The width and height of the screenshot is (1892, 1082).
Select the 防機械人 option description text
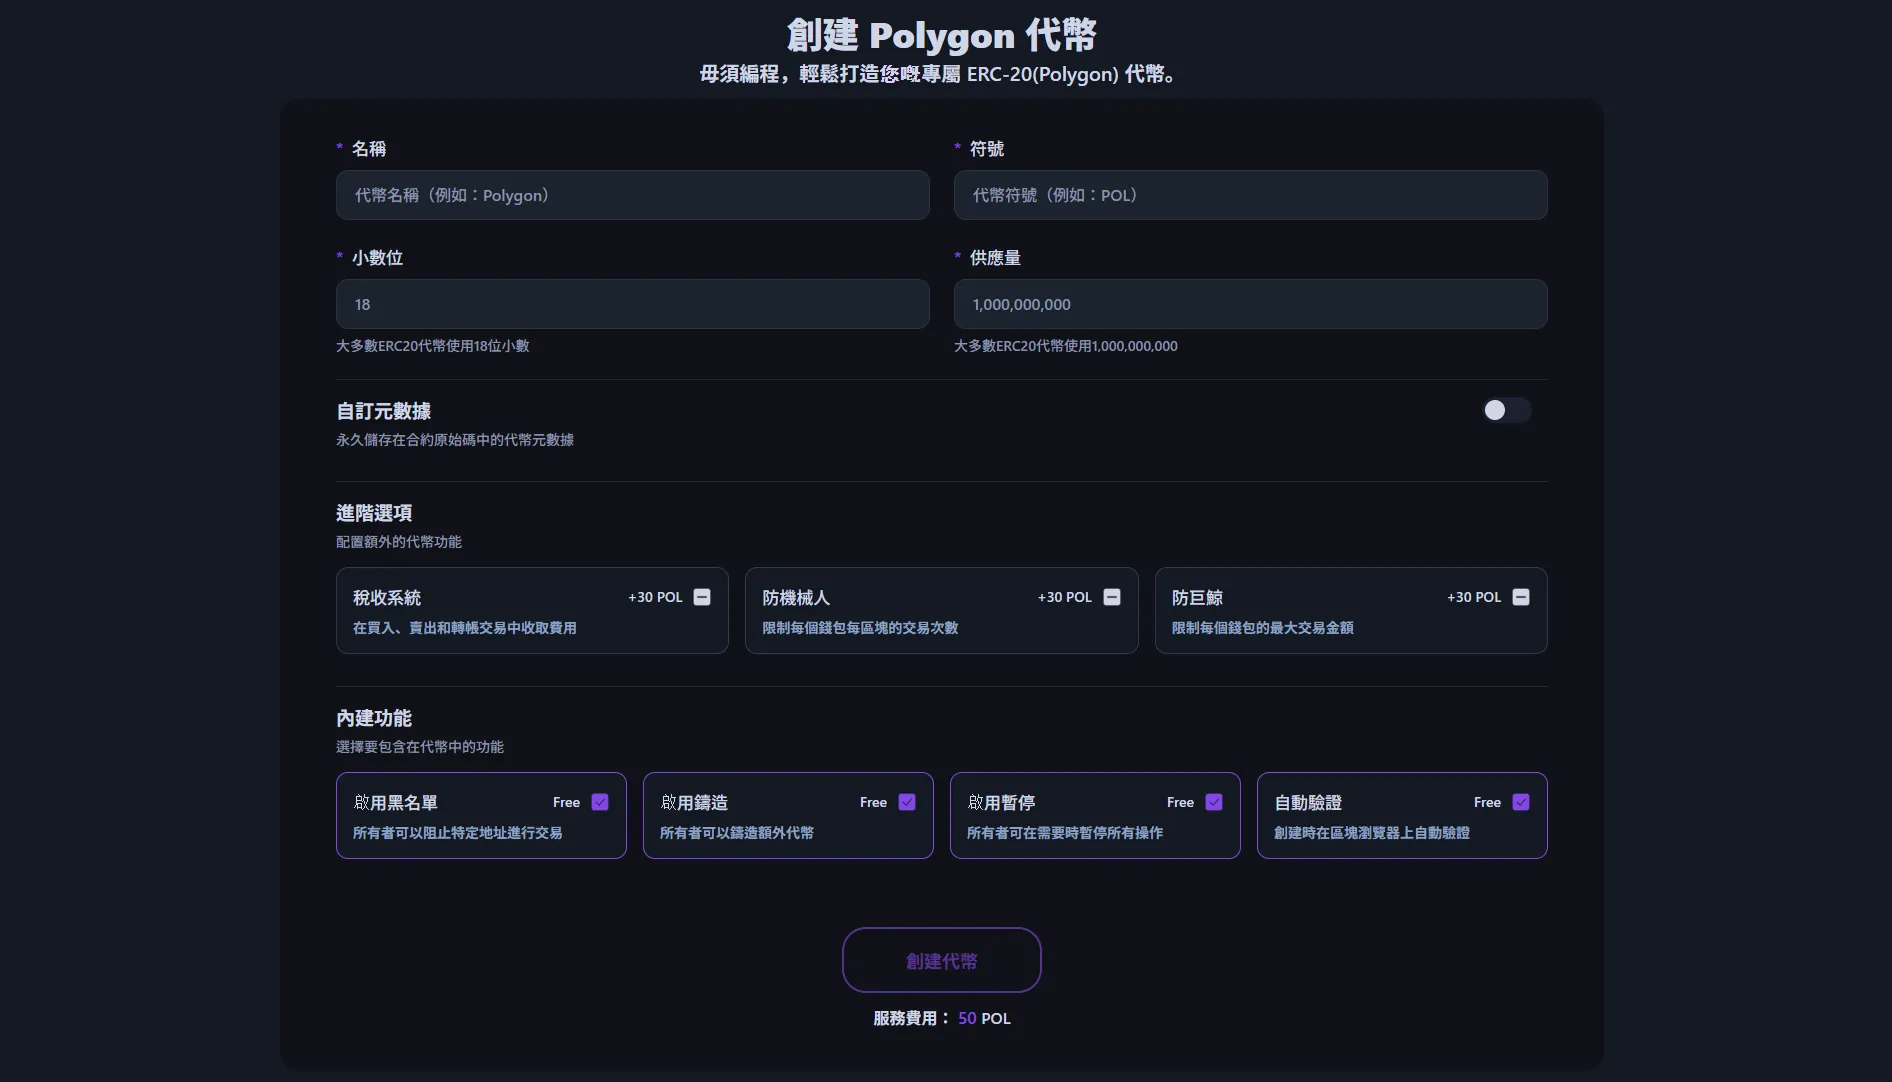(x=860, y=628)
